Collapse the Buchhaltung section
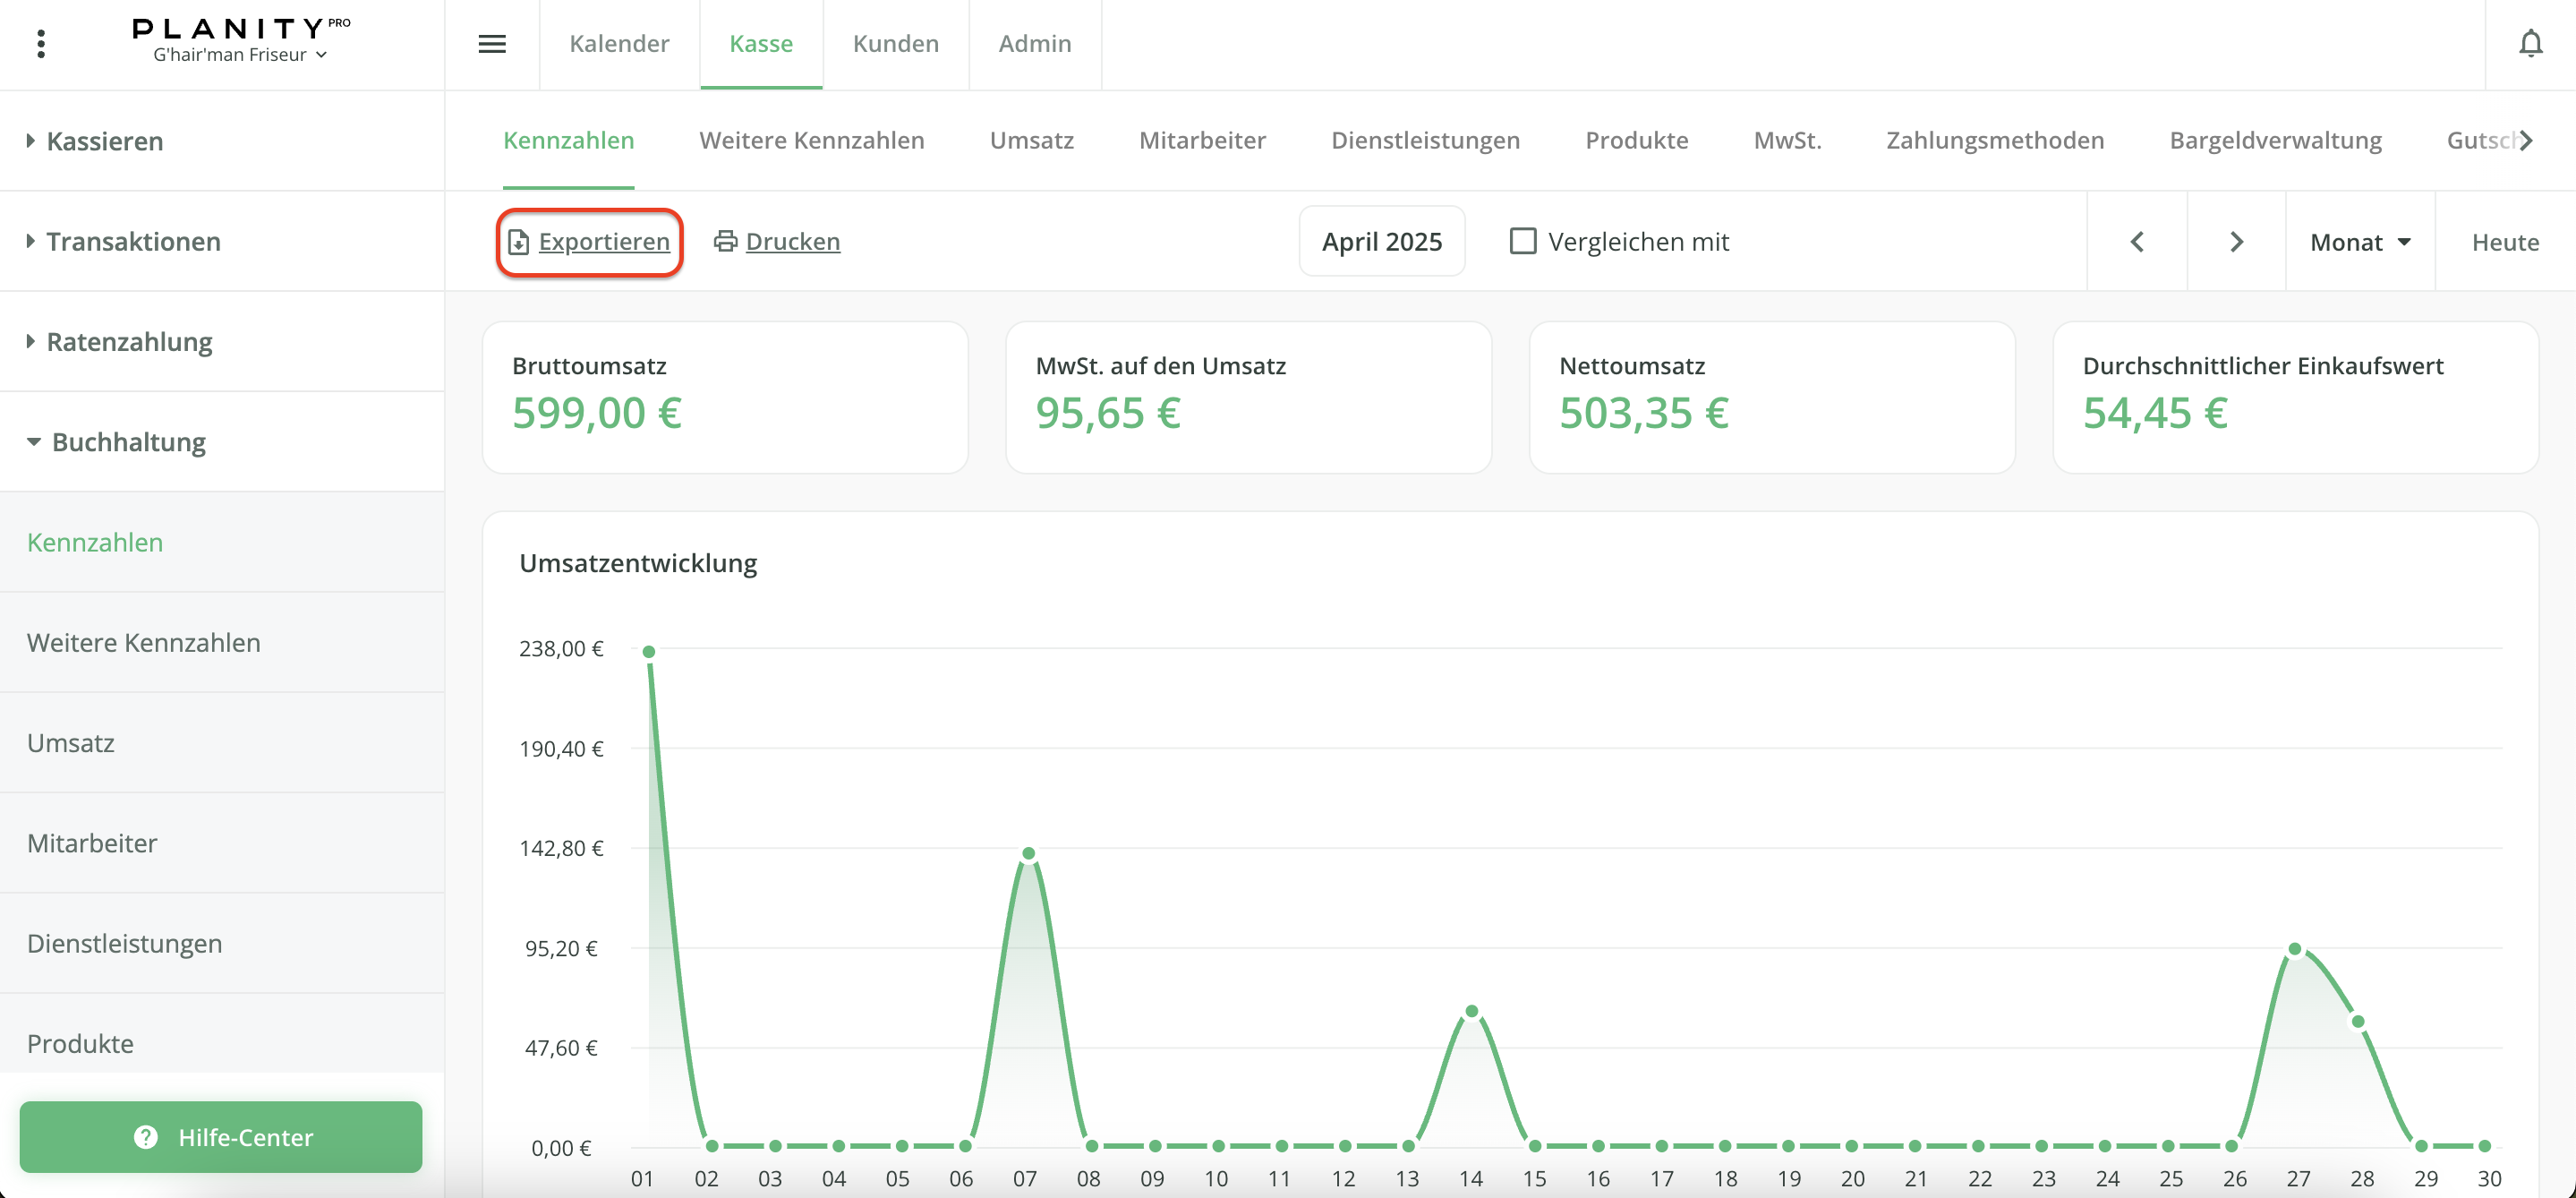 point(128,442)
